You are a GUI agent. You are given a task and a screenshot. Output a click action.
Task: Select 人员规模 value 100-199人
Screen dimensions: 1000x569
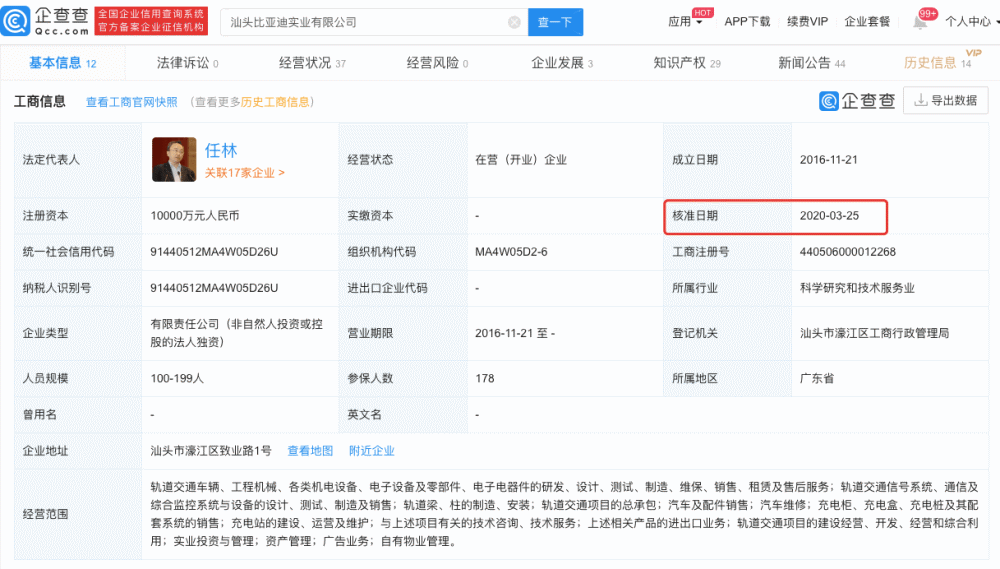click(177, 378)
